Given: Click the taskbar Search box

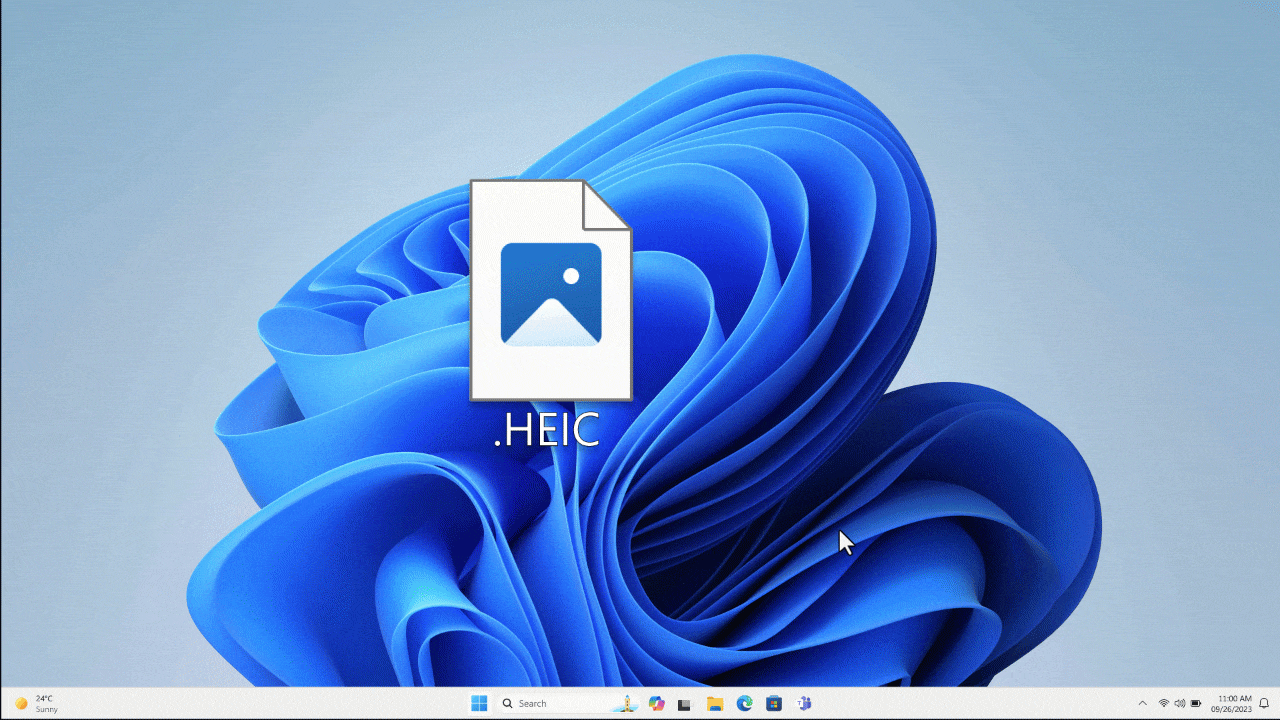Looking at the screenshot, I should tap(568, 703).
